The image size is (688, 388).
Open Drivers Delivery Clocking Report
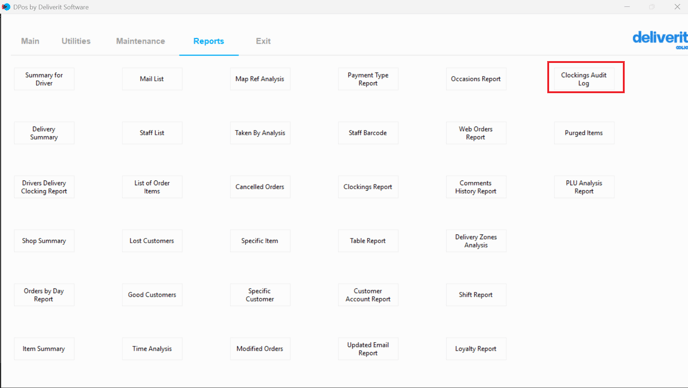coord(44,187)
